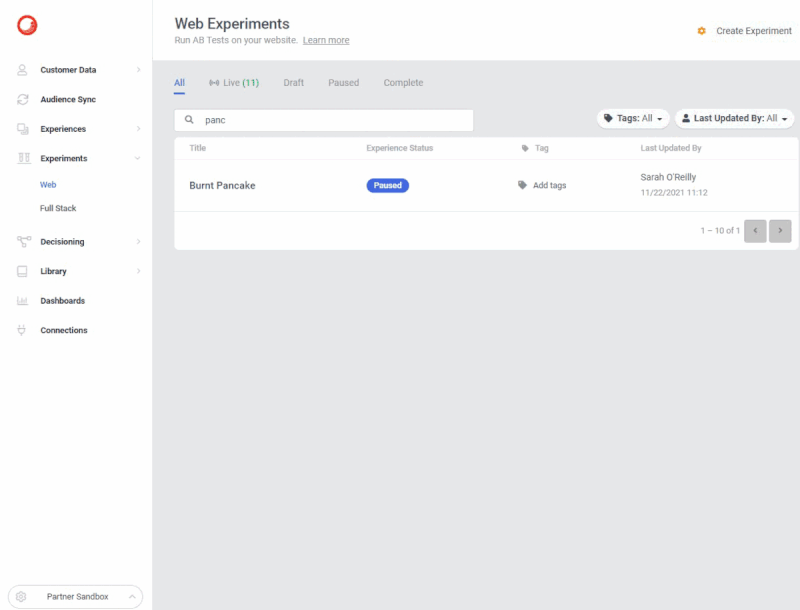Select the Complete tab
800x610 pixels.
point(403,83)
